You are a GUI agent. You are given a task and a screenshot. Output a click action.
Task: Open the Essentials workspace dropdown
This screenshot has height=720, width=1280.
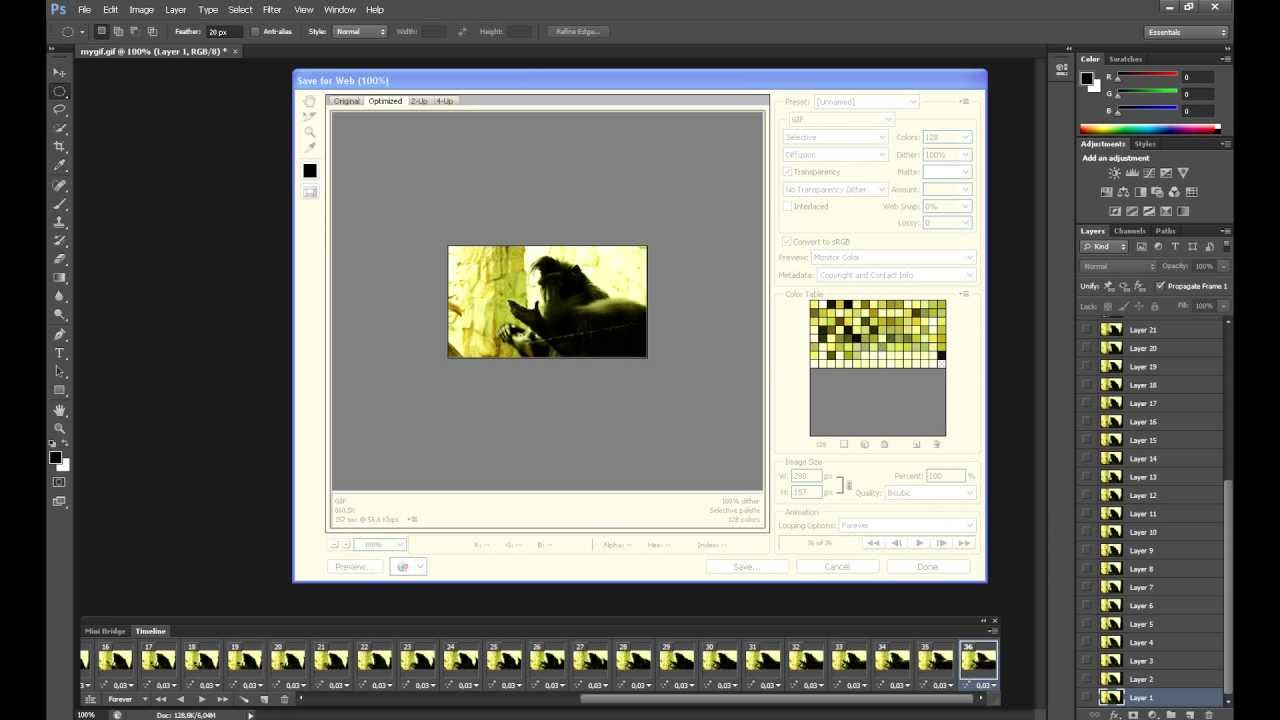1186,32
